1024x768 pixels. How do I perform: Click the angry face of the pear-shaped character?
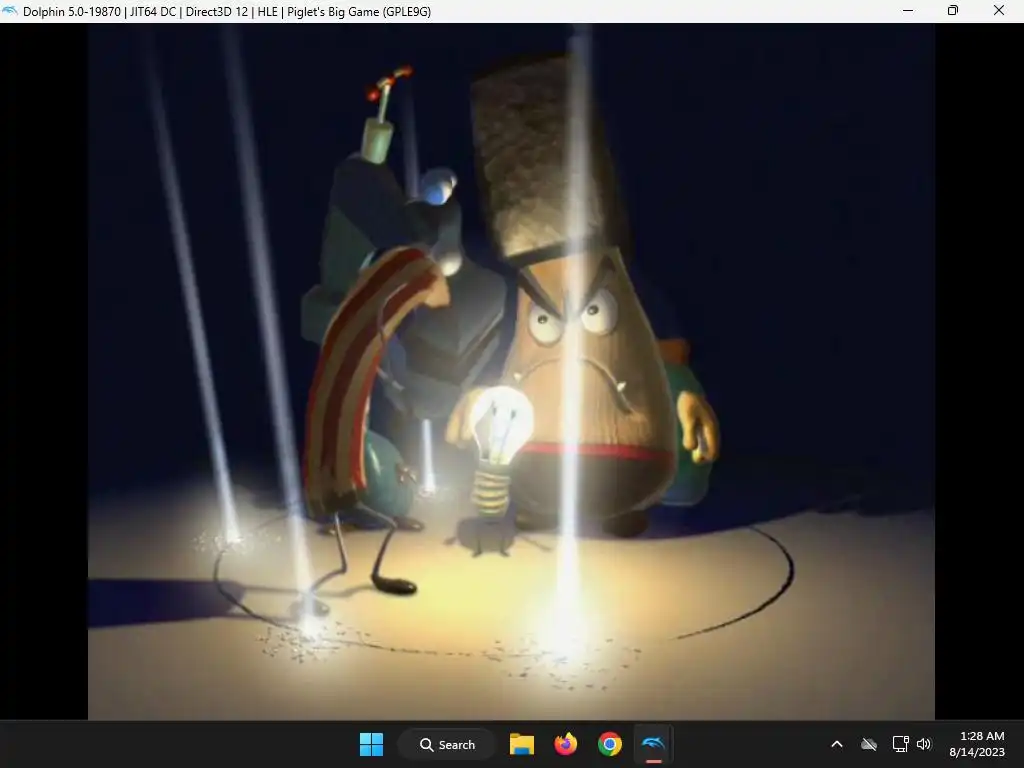click(574, 333)
